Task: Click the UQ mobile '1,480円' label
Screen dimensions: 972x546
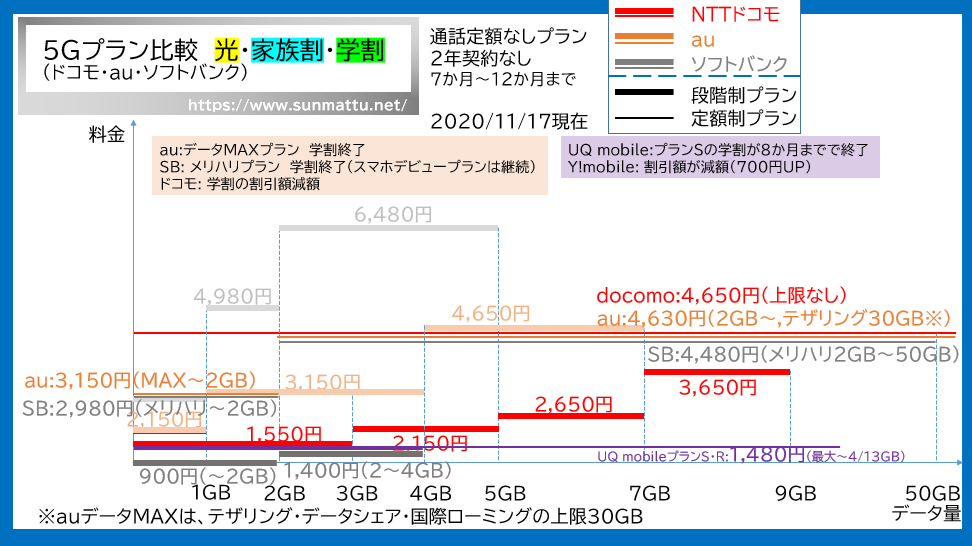Action: click(768, 455)
